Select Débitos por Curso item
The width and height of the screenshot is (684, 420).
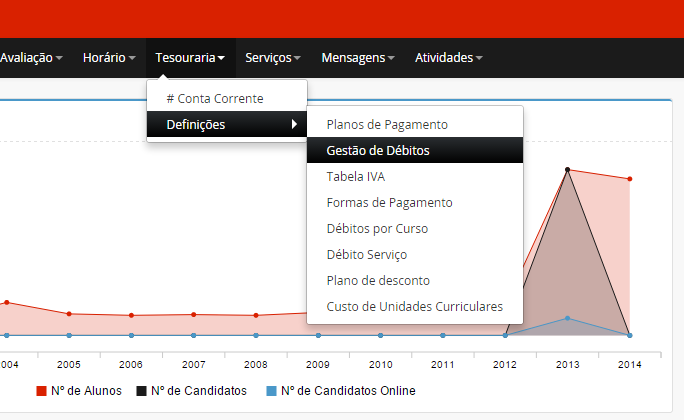pyautogui.click(x=377, y=229)
